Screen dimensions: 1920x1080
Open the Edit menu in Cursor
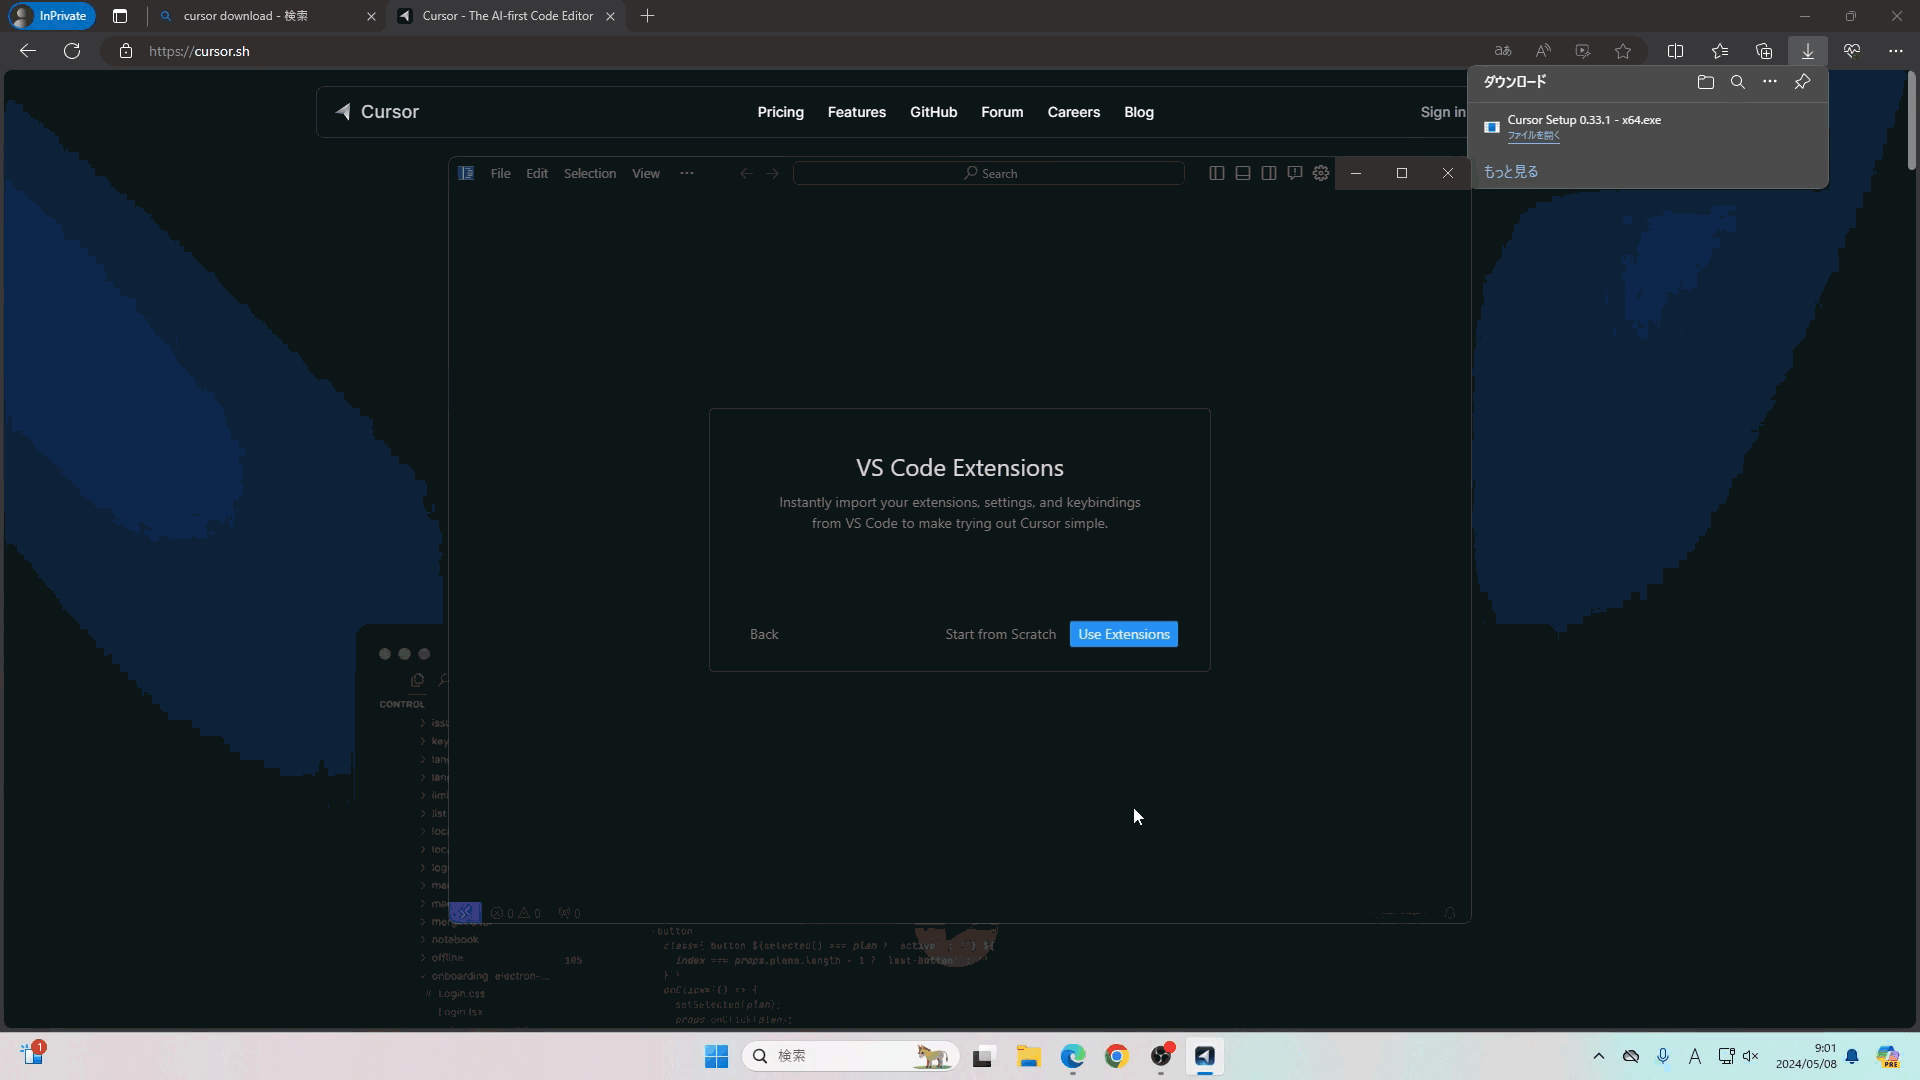[x=537, y=173]
